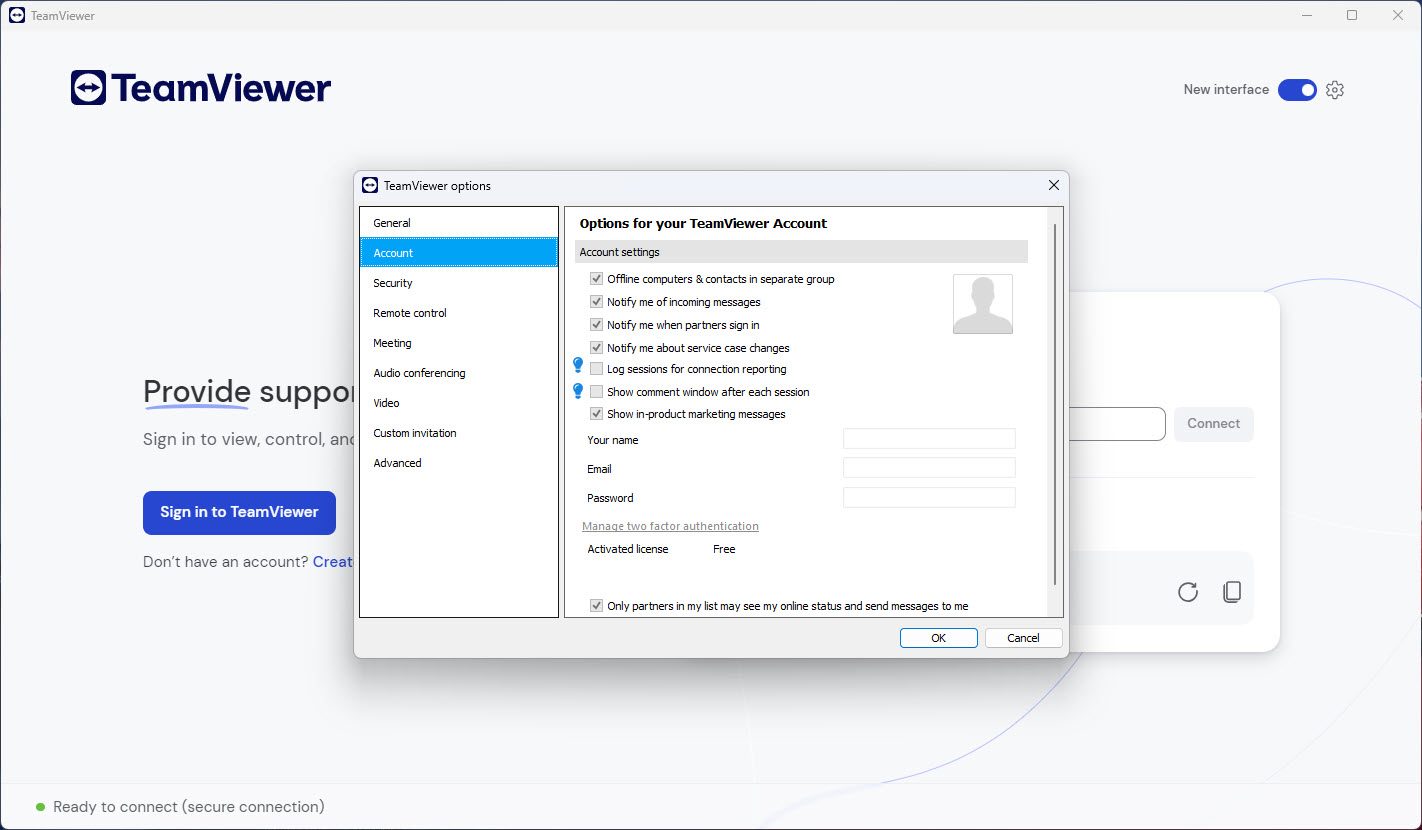Viewport: 1422px width, 830px height.
Task: Click the profile picture placeholder
Action: click(983, 304)
